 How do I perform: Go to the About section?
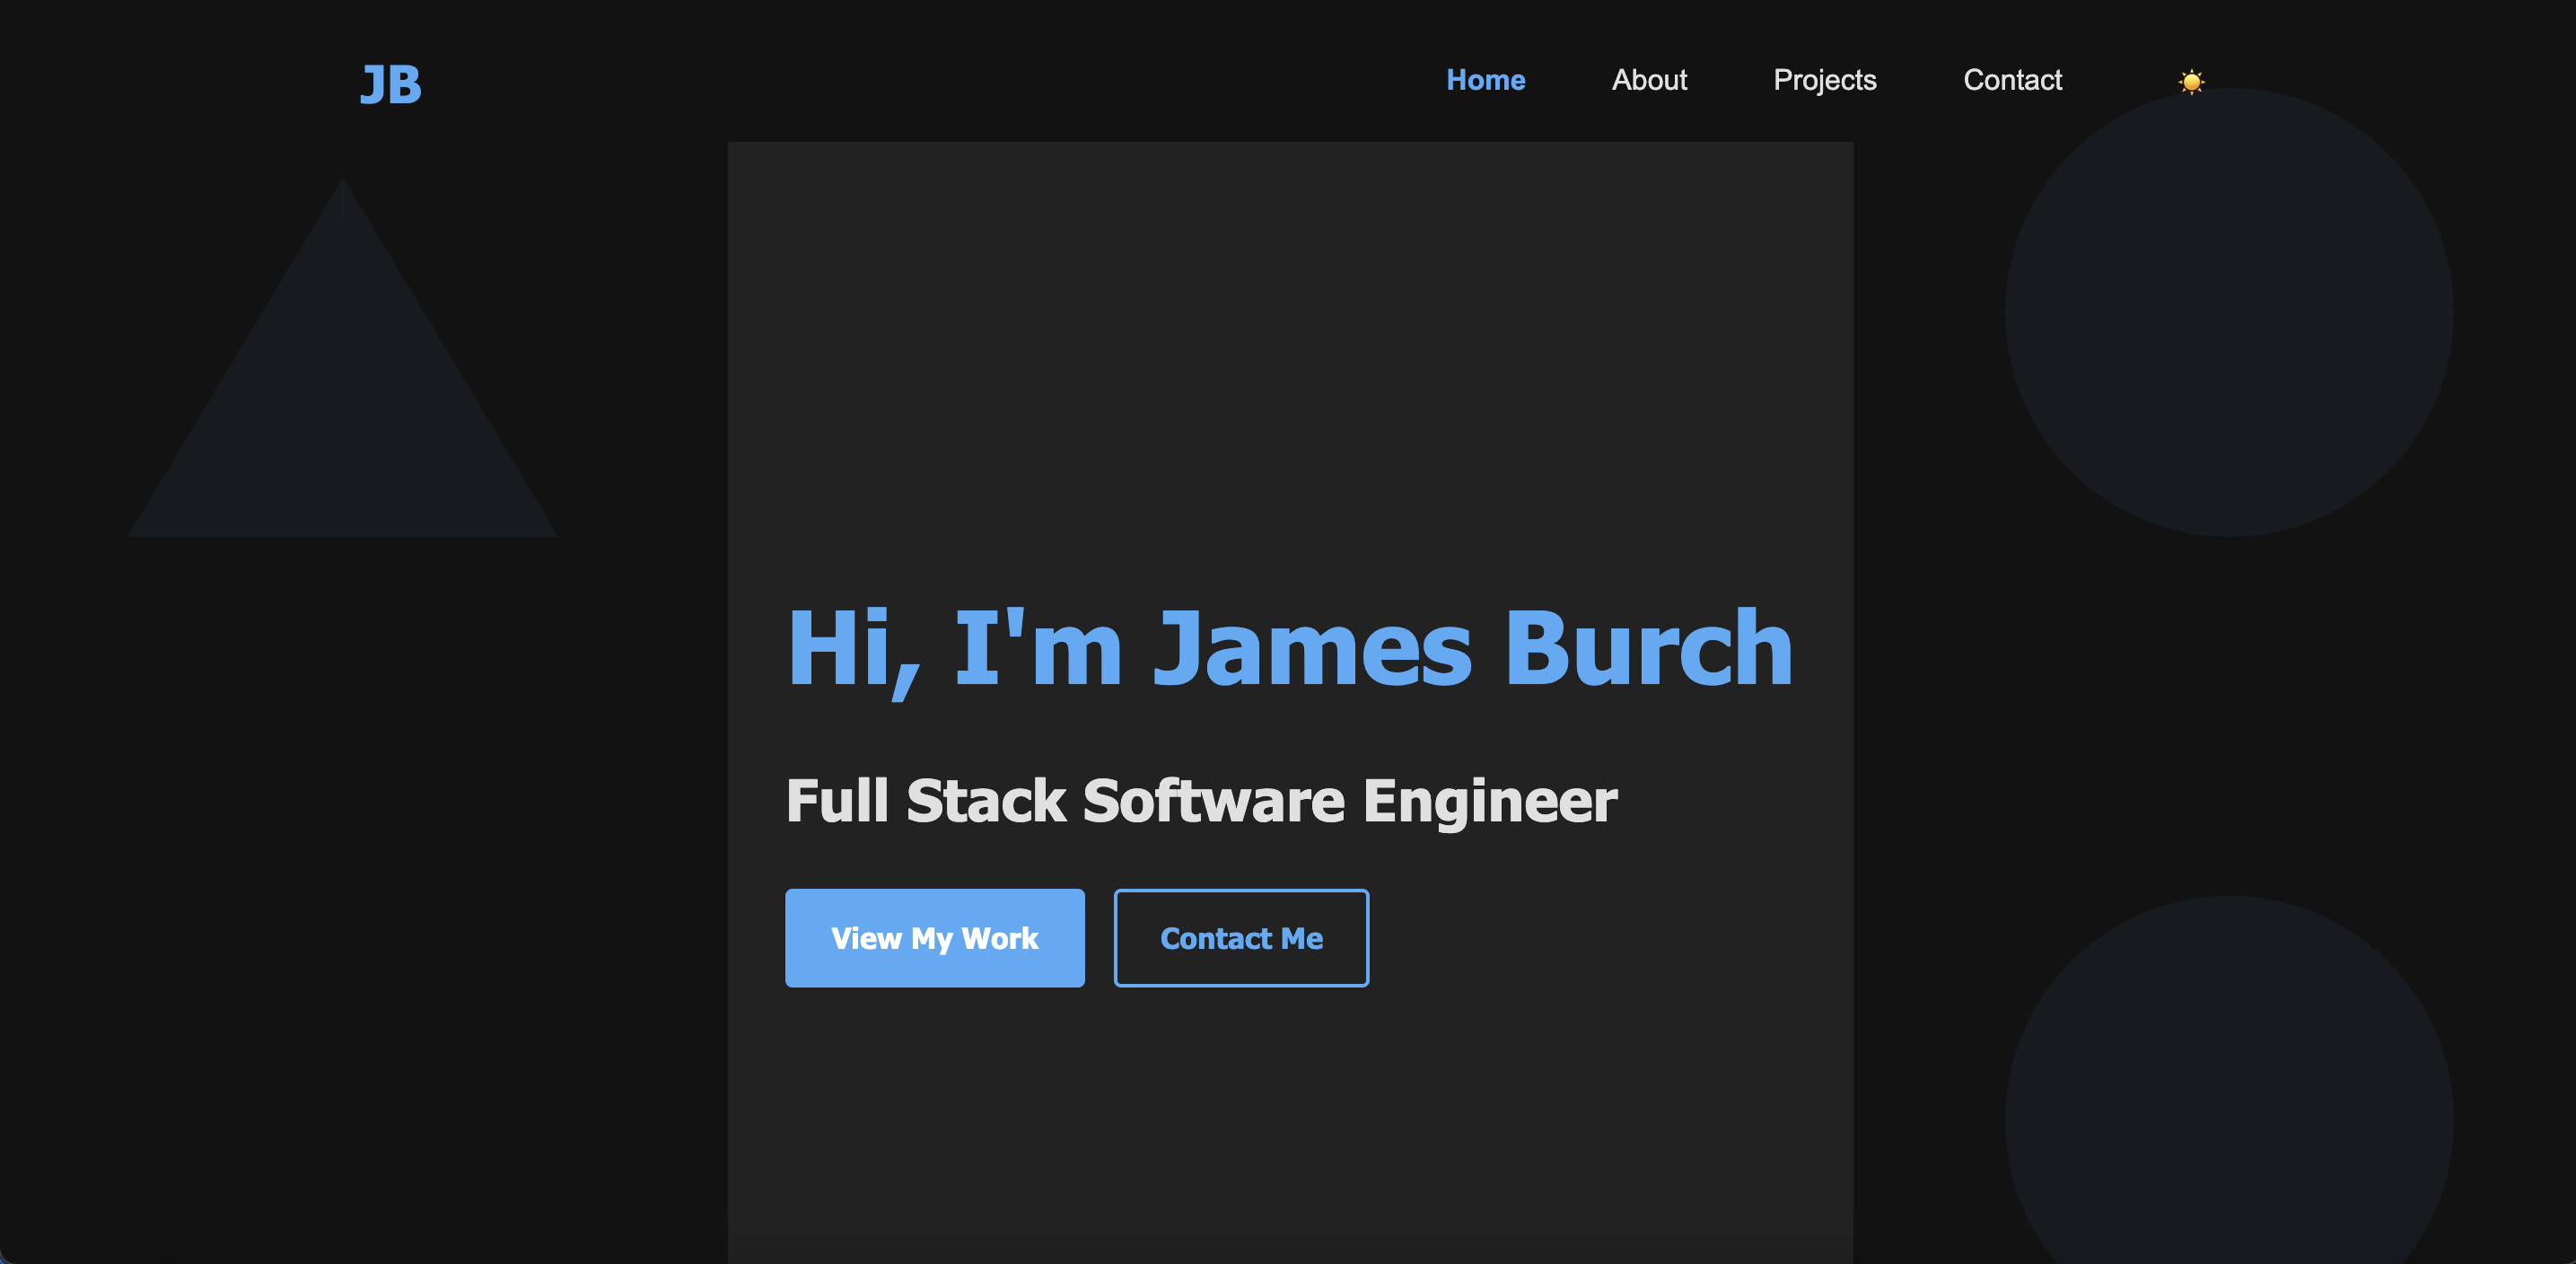coord(1649,80)
